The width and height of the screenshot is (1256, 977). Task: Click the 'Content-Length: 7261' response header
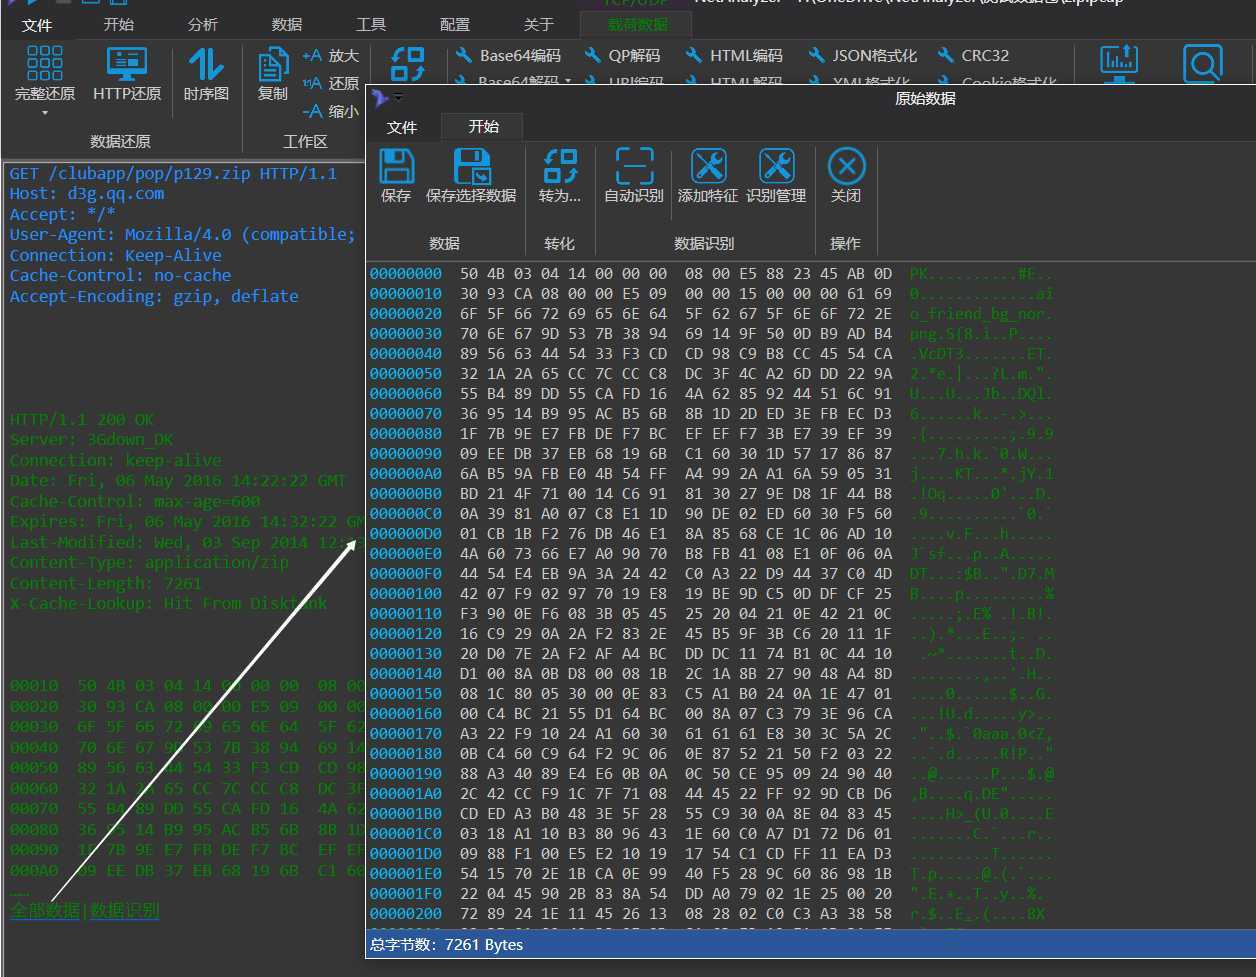coord(106,582)
